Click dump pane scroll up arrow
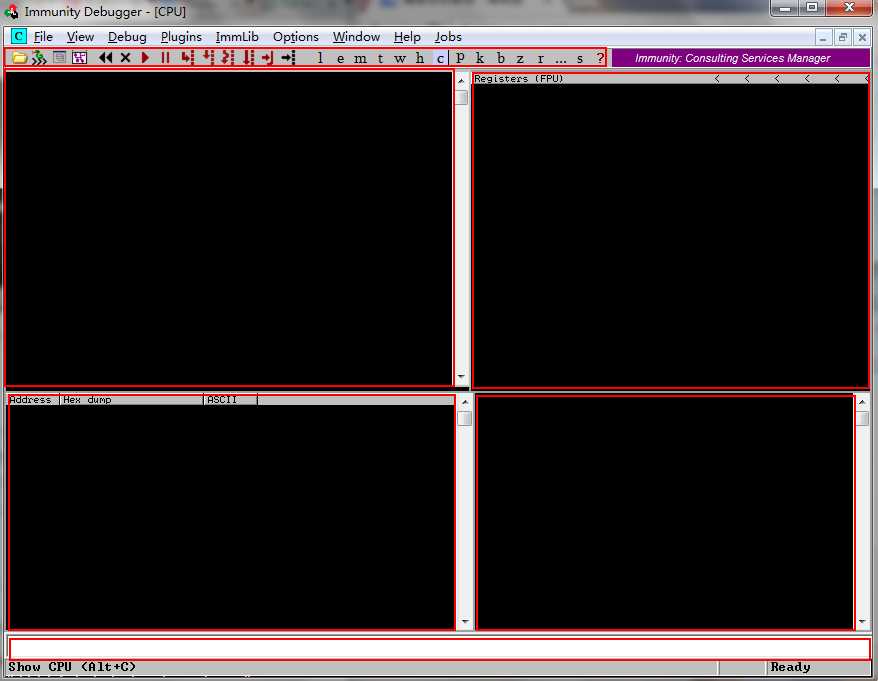This screenshot has width=878, height=681. point(465,402)
